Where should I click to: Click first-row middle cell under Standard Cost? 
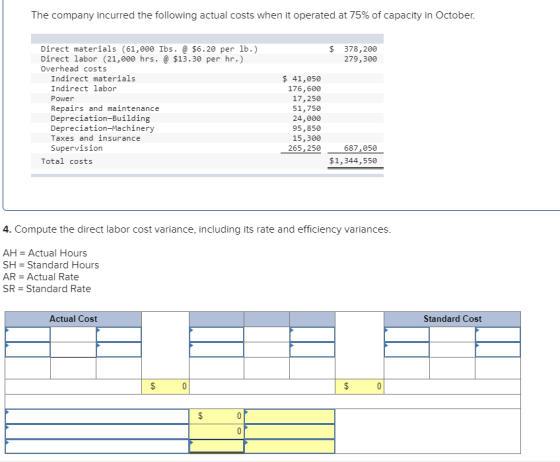coord(452,335)
